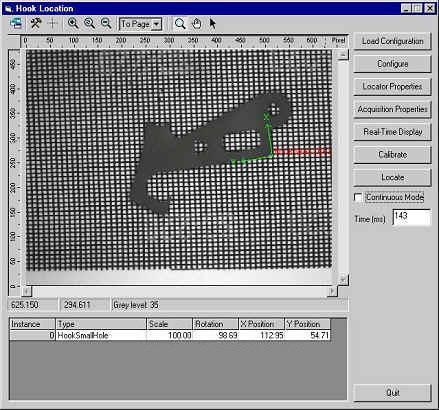Open Locator Properties
439x410 pixels.
392,87
